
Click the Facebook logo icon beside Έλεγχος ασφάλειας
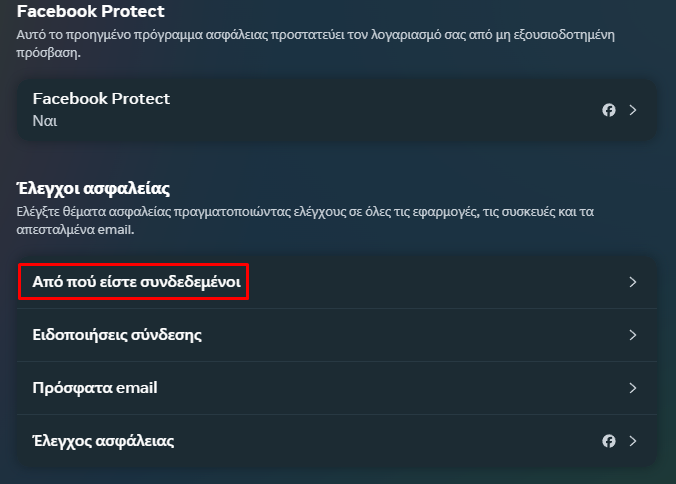(609, 441)
